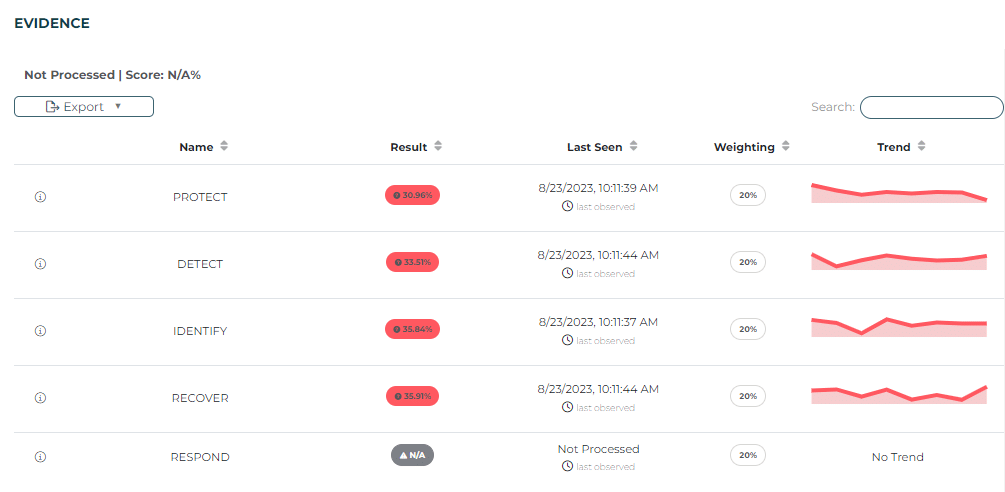Image resolution: width=1005 pixels, height=492 pixels.
Task: Click the clock icon under PROTECT's last seen
Action: point(567,206)
